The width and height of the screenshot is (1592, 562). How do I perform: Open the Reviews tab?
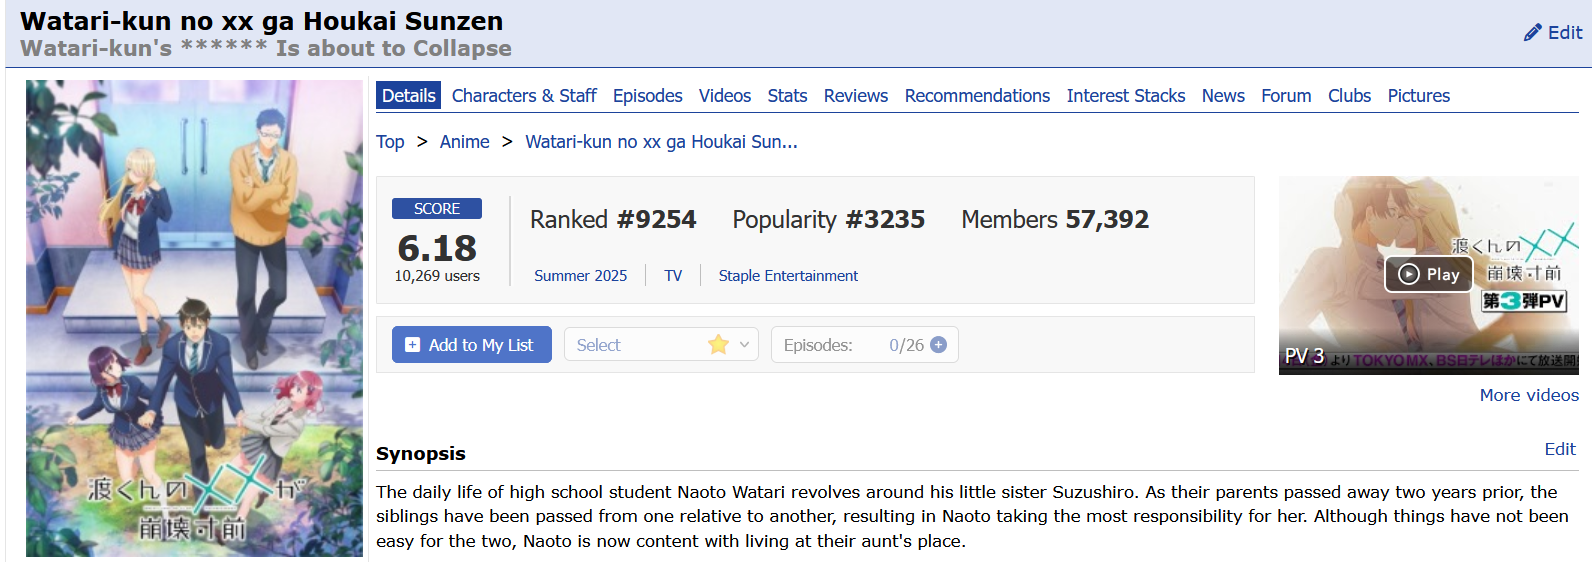855,96
